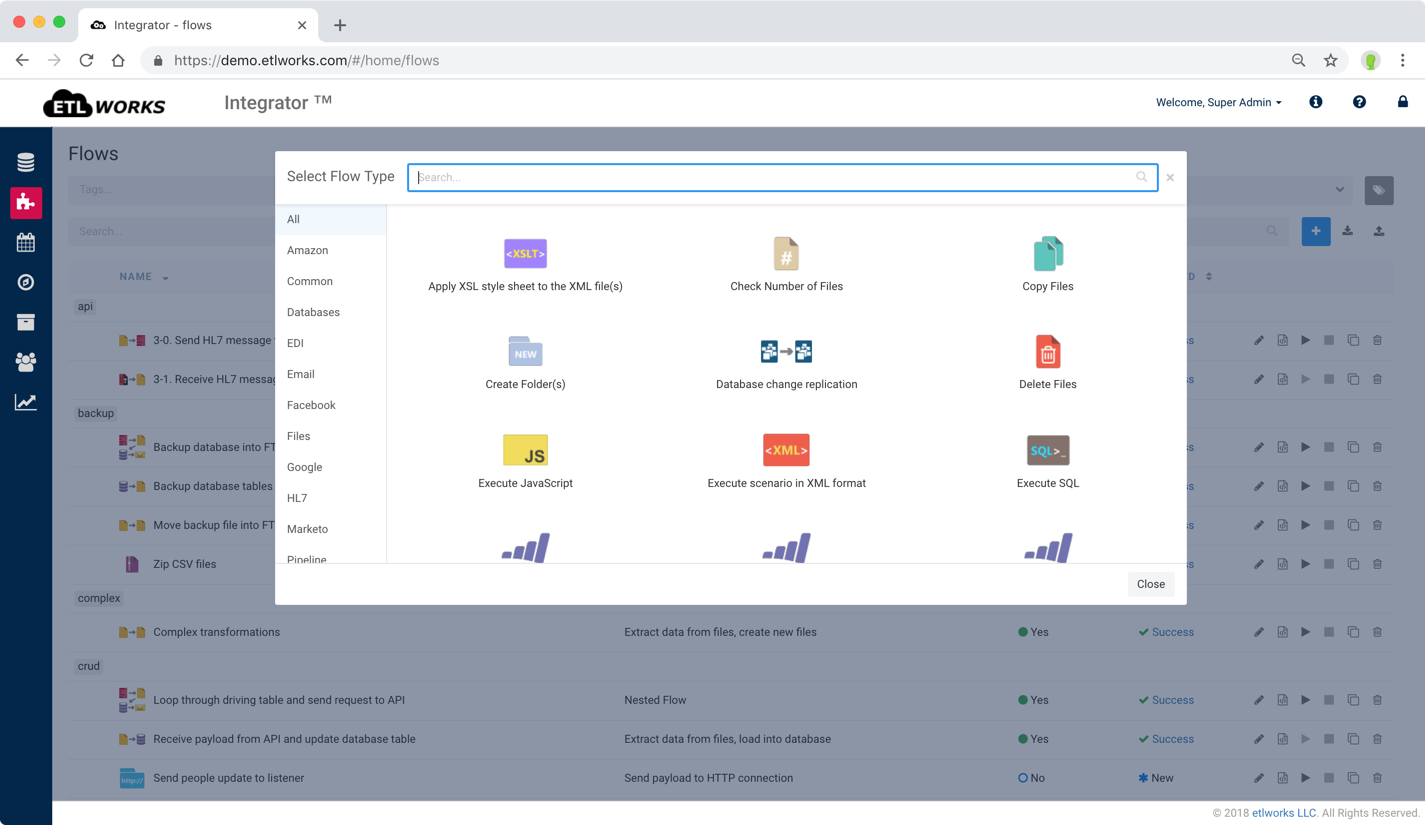Select the Apply XSL style sheet flow icon

tap(525, 254)
